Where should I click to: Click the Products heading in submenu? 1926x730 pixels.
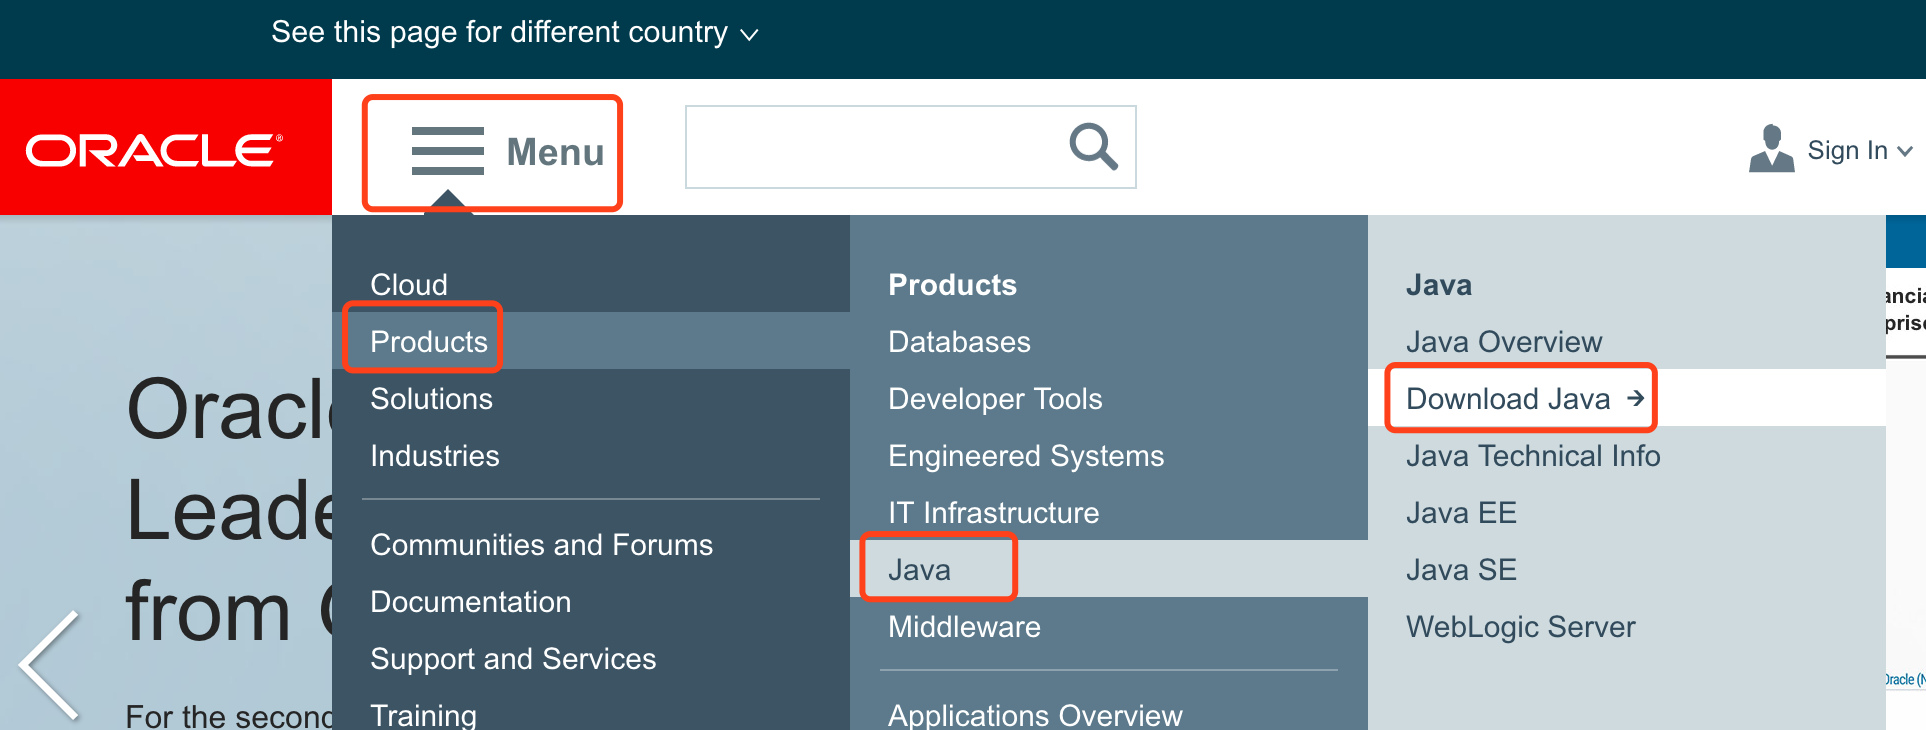point(952,285)
